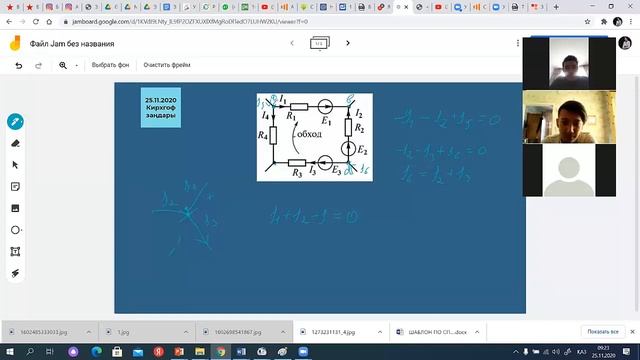Open the Chrome profile avatar
The height and width of the screenshot is (360, 640).
pyautogui.click(x=618, y=22)
